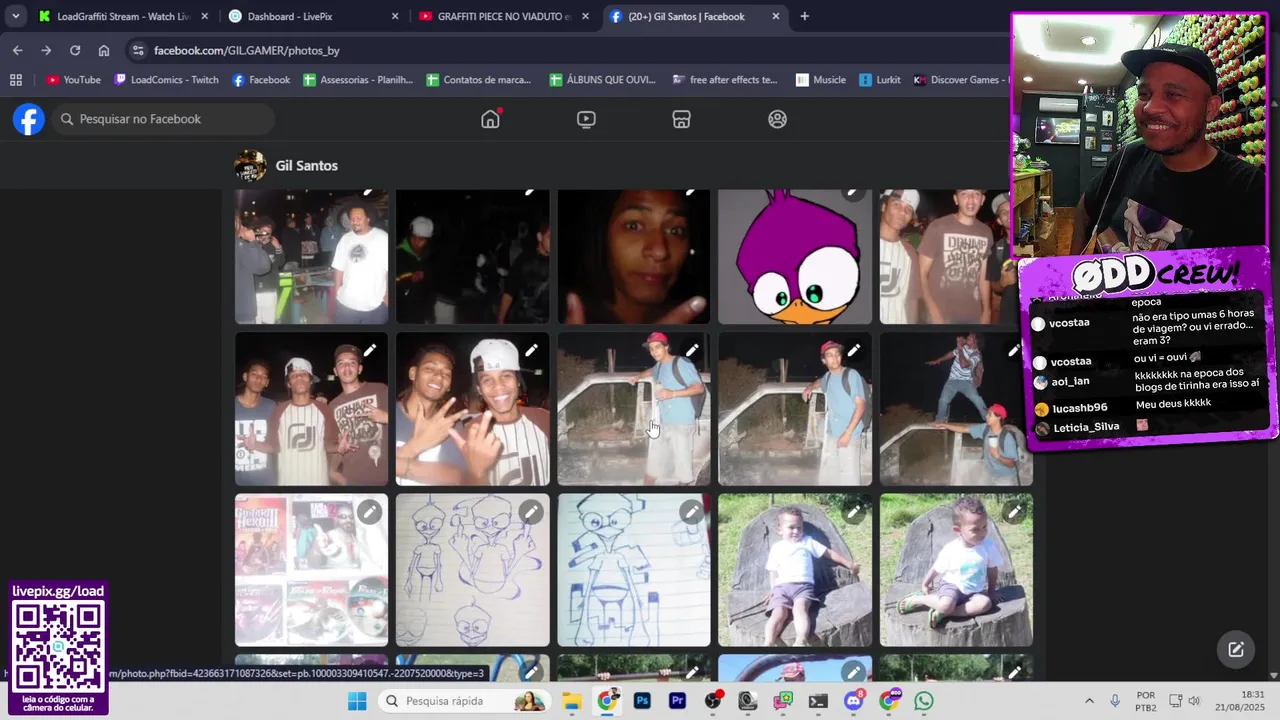
Task: Open the Facebook video (Watch) icon
Action: point(586,119)
